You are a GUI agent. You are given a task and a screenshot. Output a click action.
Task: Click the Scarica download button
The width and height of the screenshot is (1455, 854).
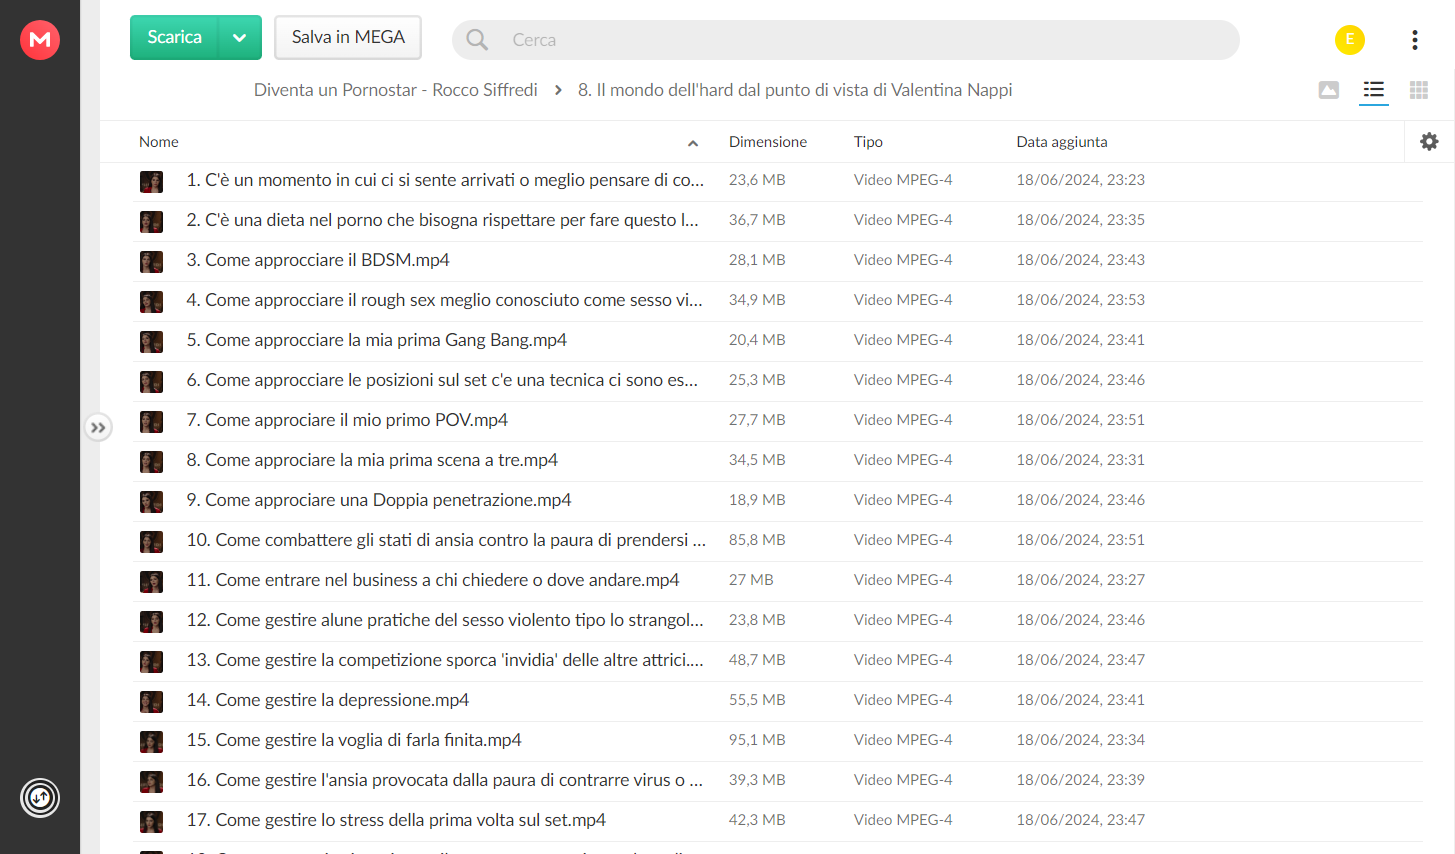[x=175, y=38]
